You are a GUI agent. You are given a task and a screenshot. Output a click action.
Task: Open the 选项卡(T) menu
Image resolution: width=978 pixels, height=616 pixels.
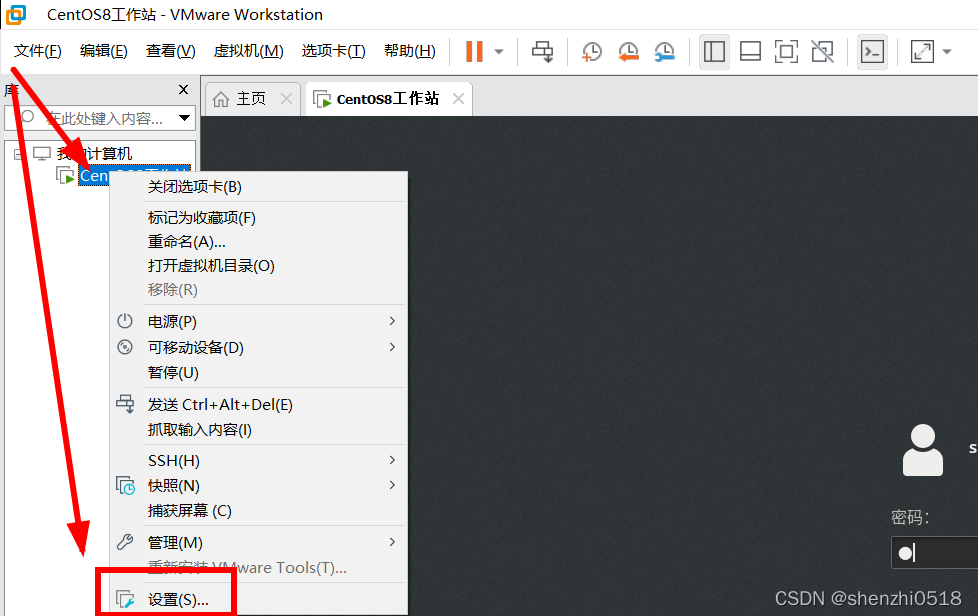[x=333, y=51]
